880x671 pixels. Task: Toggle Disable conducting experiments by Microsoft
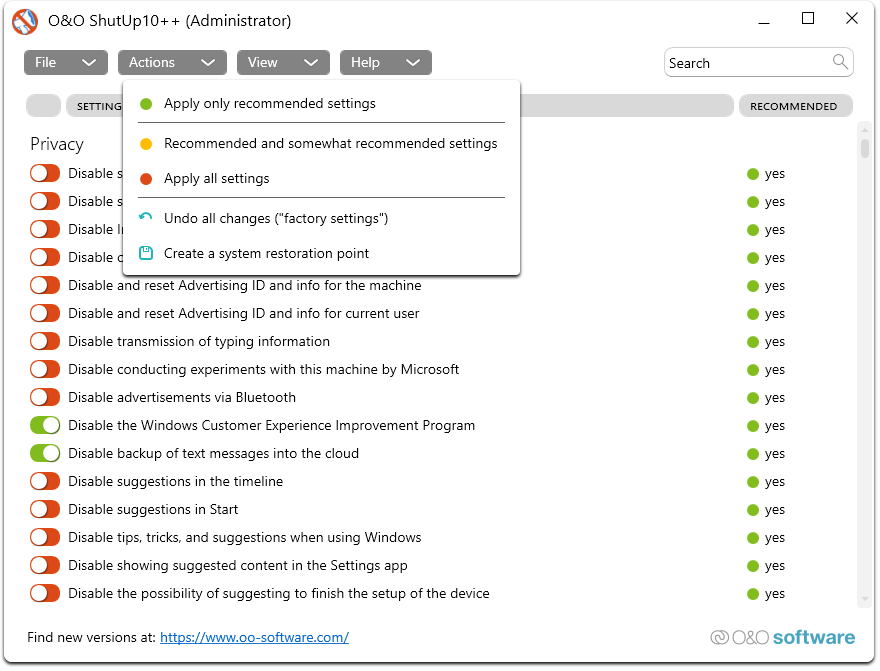(x=45, y=370)
